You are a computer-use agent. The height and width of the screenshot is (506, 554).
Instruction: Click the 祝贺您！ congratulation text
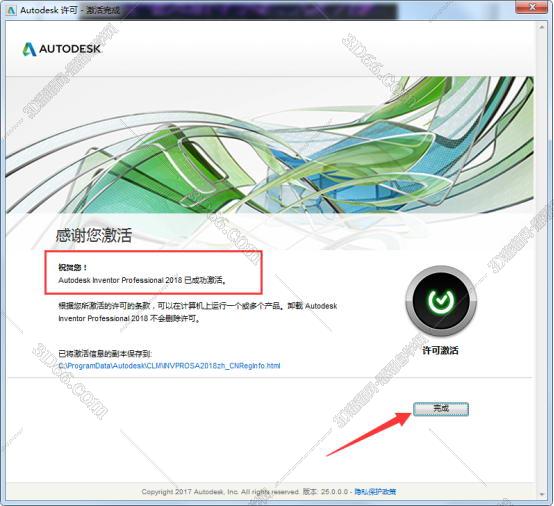point(72,267)
